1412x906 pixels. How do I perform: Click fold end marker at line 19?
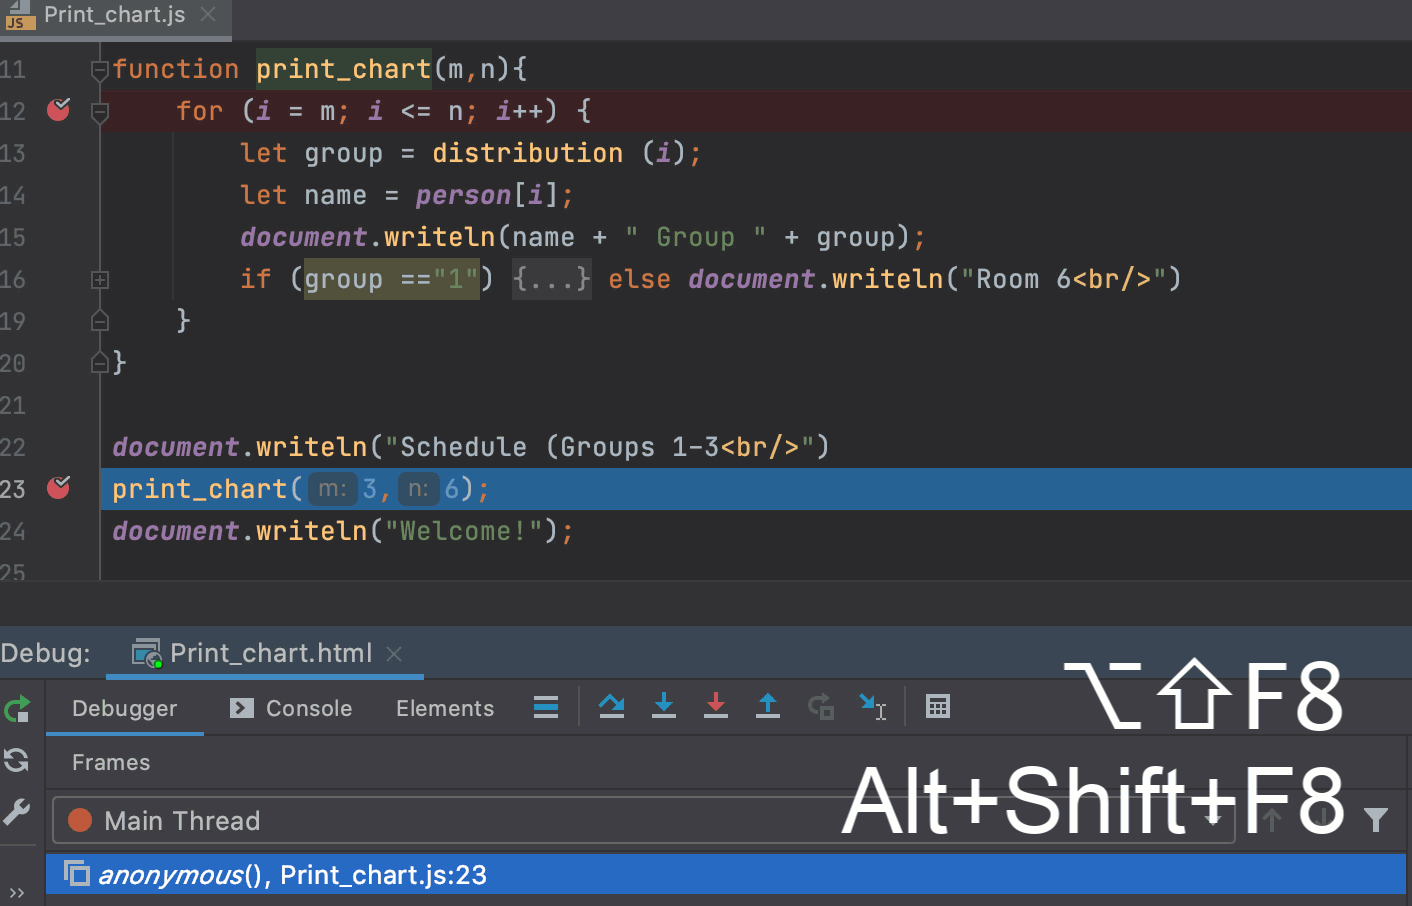tap(99, 321)
